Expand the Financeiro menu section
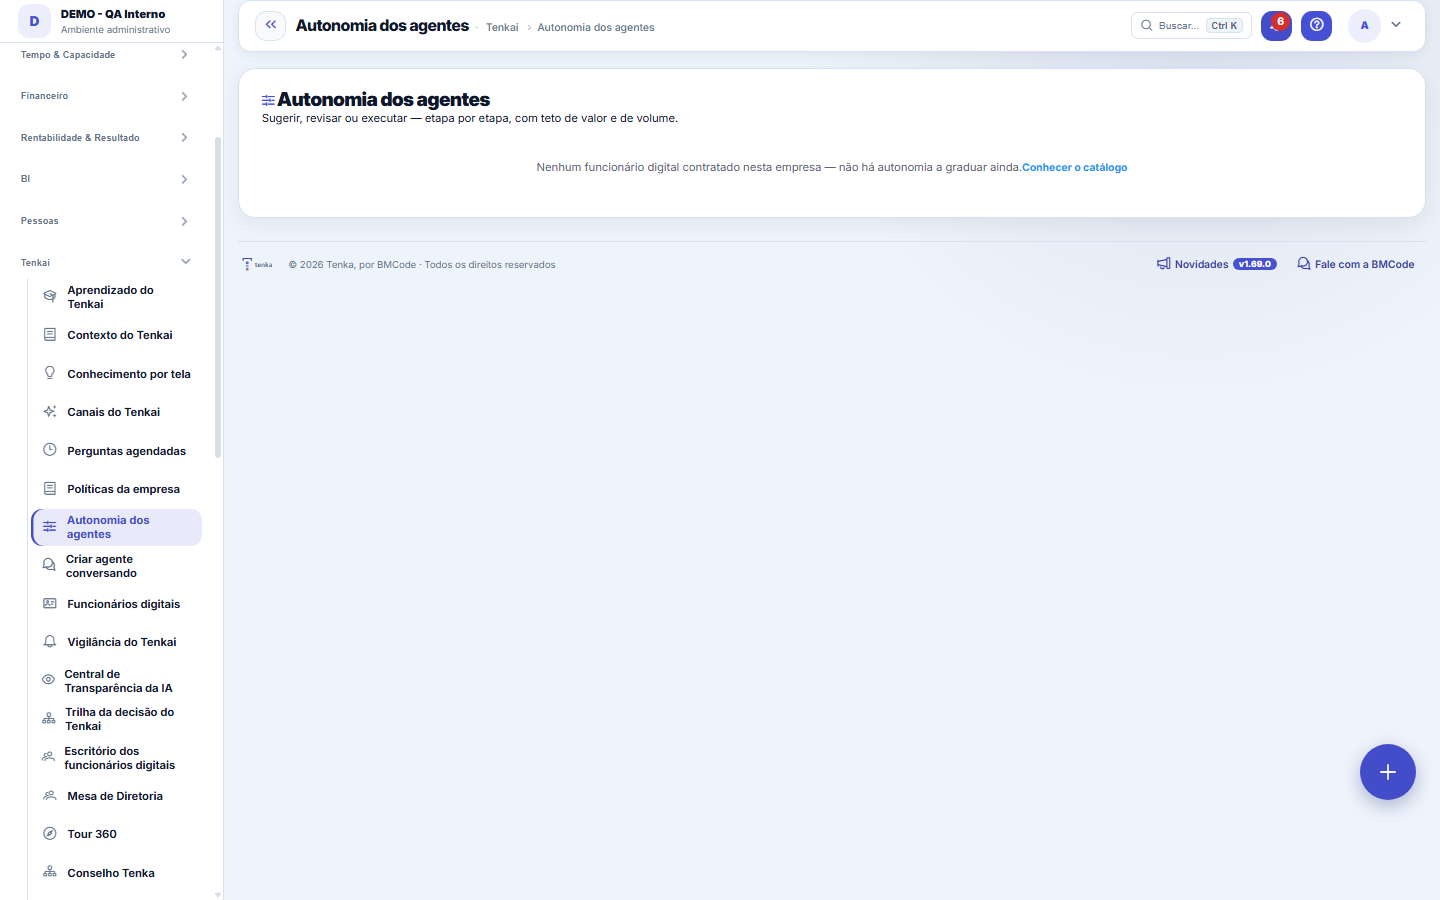 click(105, 96)
